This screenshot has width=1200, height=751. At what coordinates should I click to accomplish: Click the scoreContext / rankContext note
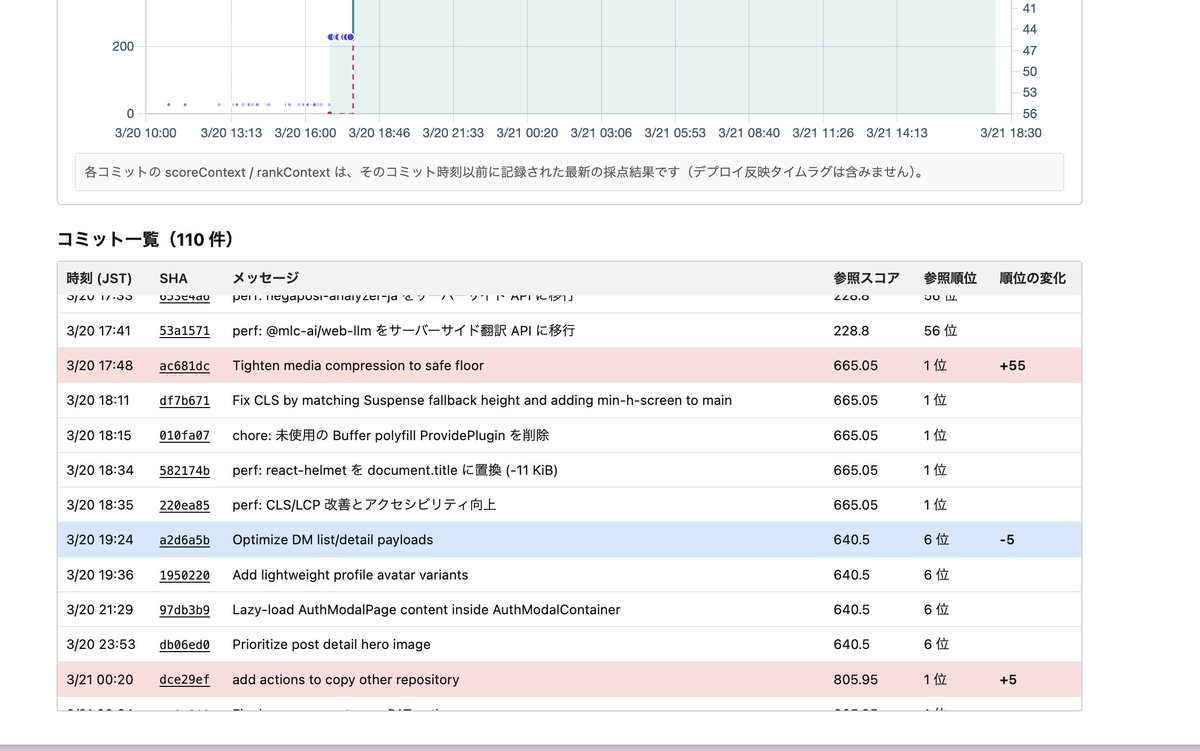pyautogui.click(x=569, y=172)
